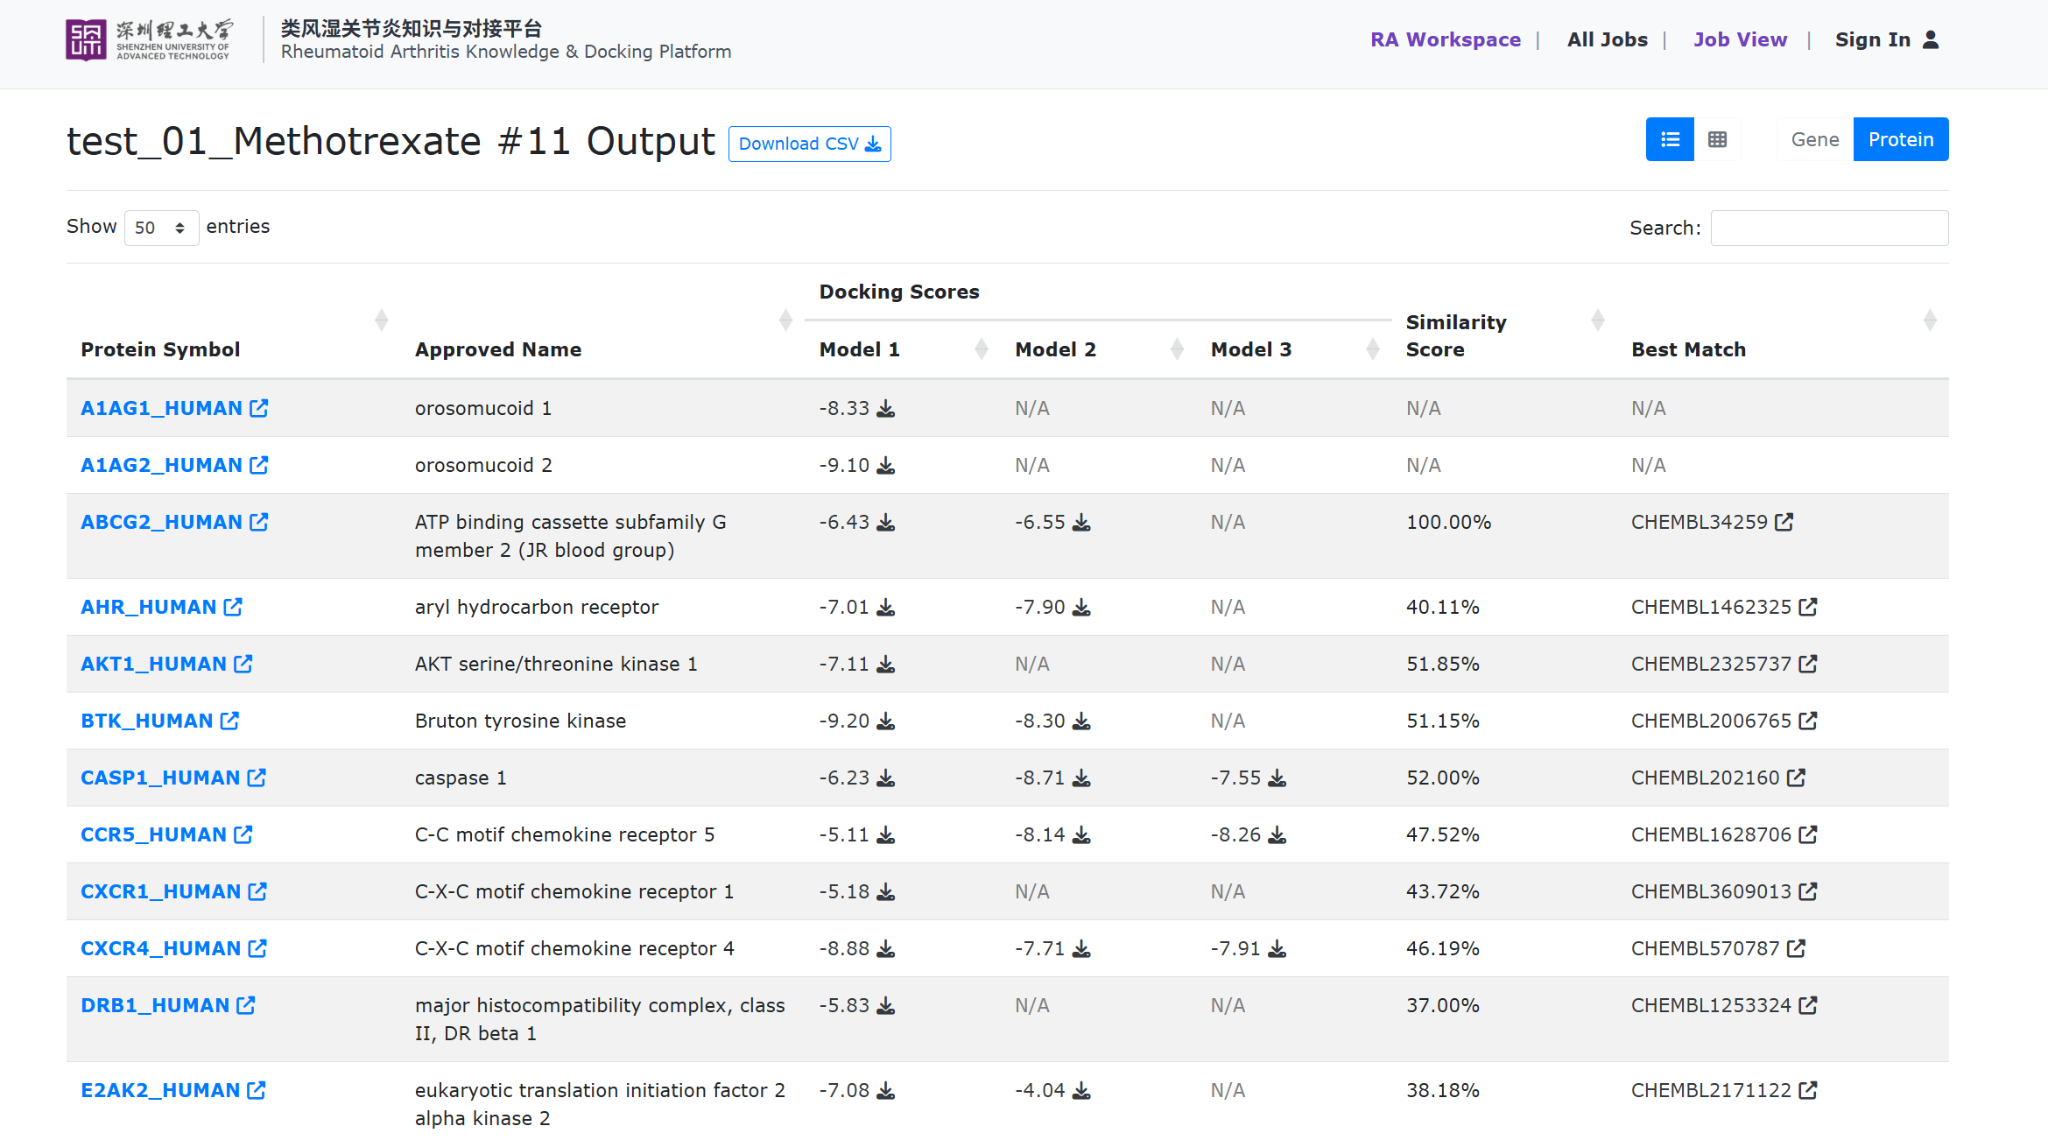The height and width of the screenshot is (1138, 2048).
Task: Download Model 1 result for A1AG1_HUMAN
Action: point(886,409)
